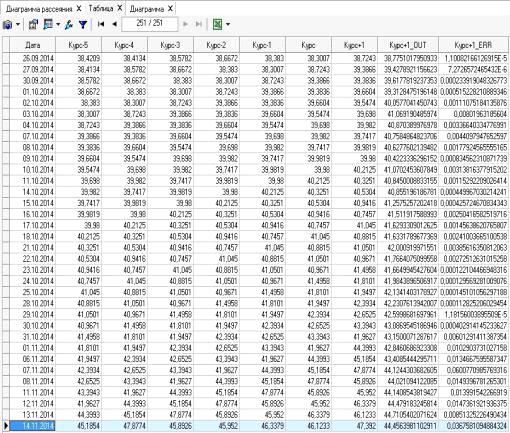Viewport: 510px width, 433px height.
Task: Select the date cell 21.10.2014
Action: 32,248
